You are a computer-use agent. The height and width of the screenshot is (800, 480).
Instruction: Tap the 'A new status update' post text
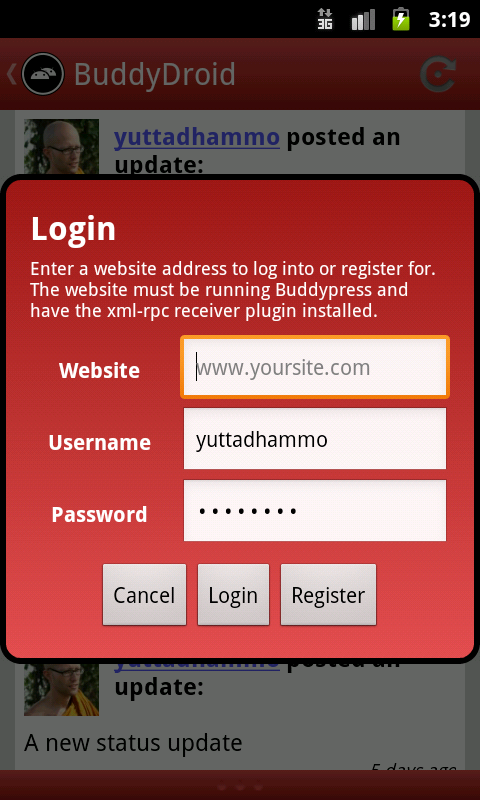133,743
